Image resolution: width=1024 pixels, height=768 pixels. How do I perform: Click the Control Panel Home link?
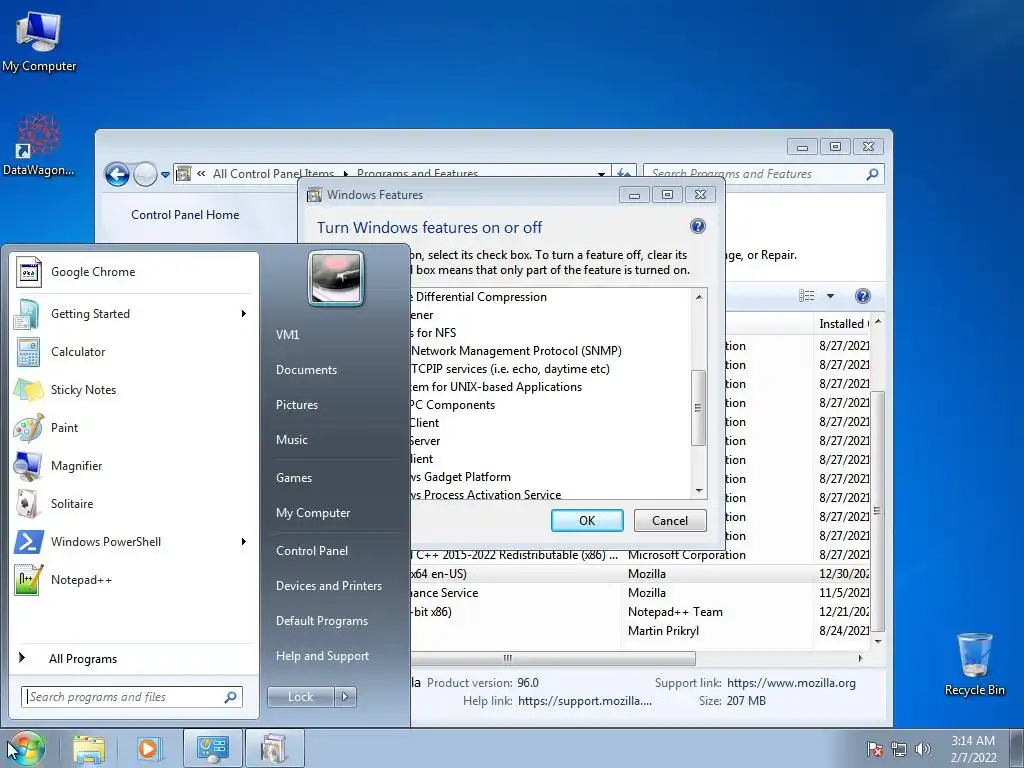point(185,215)
